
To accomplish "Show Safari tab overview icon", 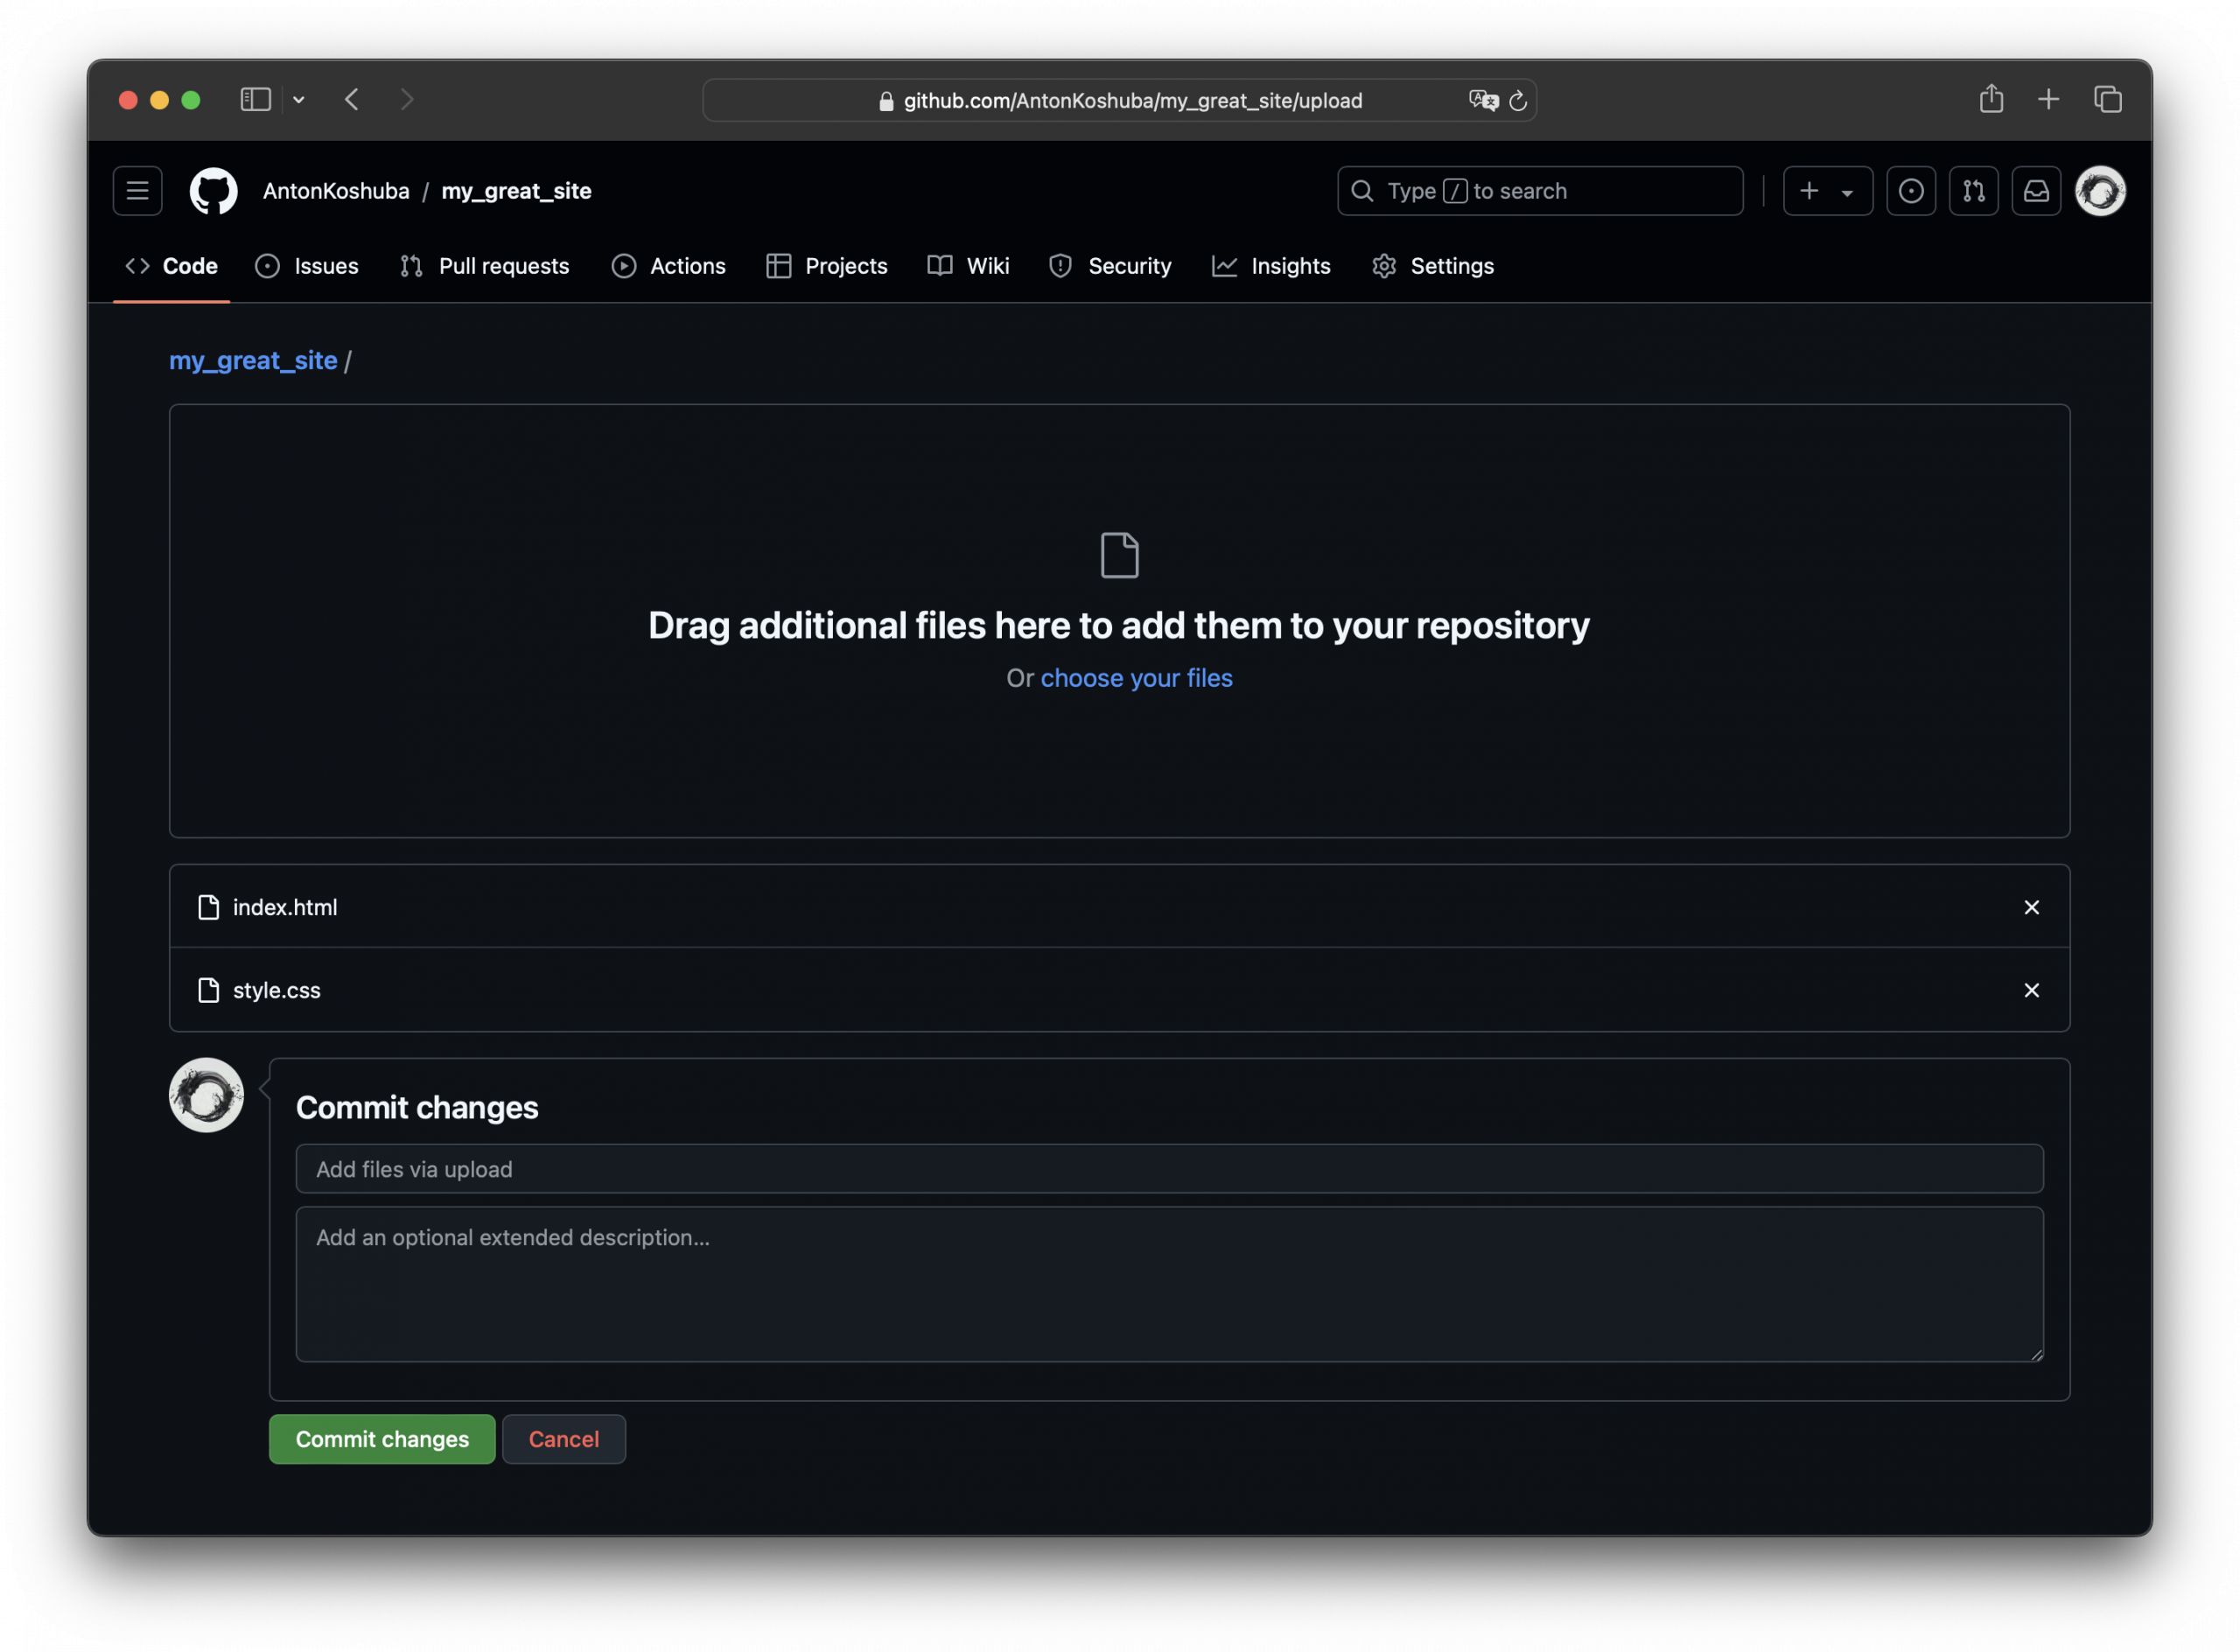I will coord(2108,99).
